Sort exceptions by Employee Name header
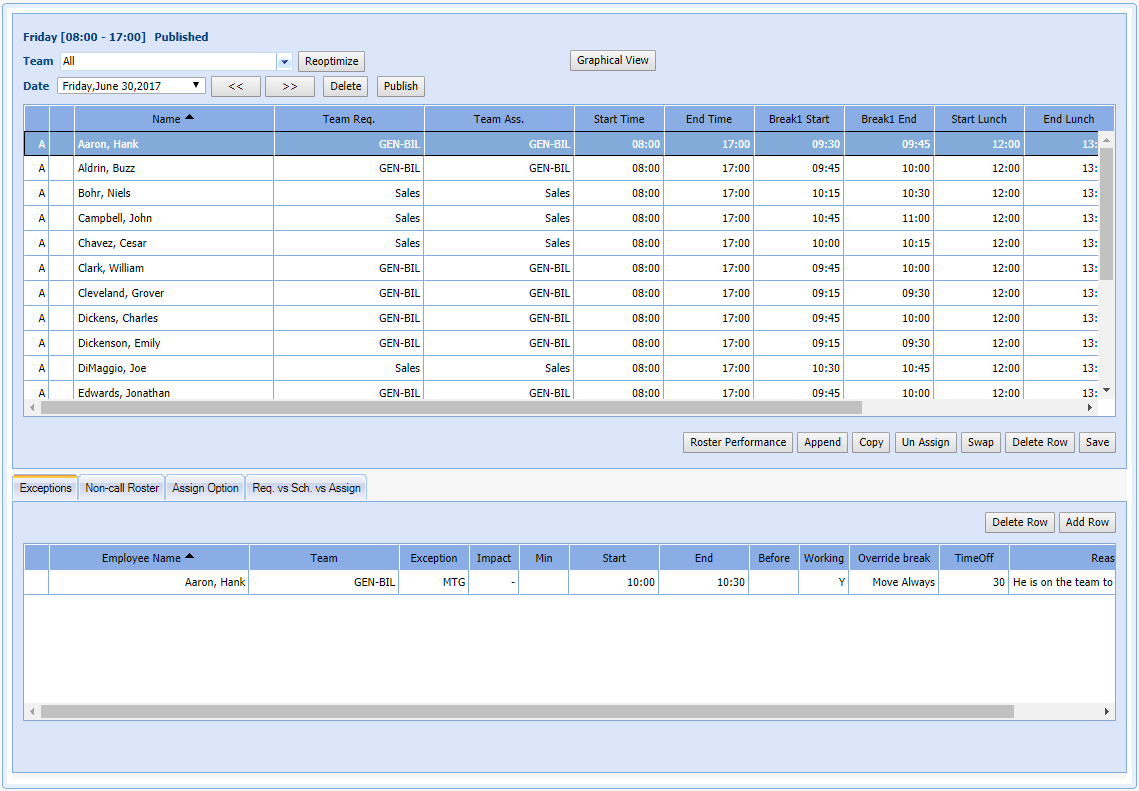Image resolution: width=1139 pixels, height=791 pixels. (148, 558)
